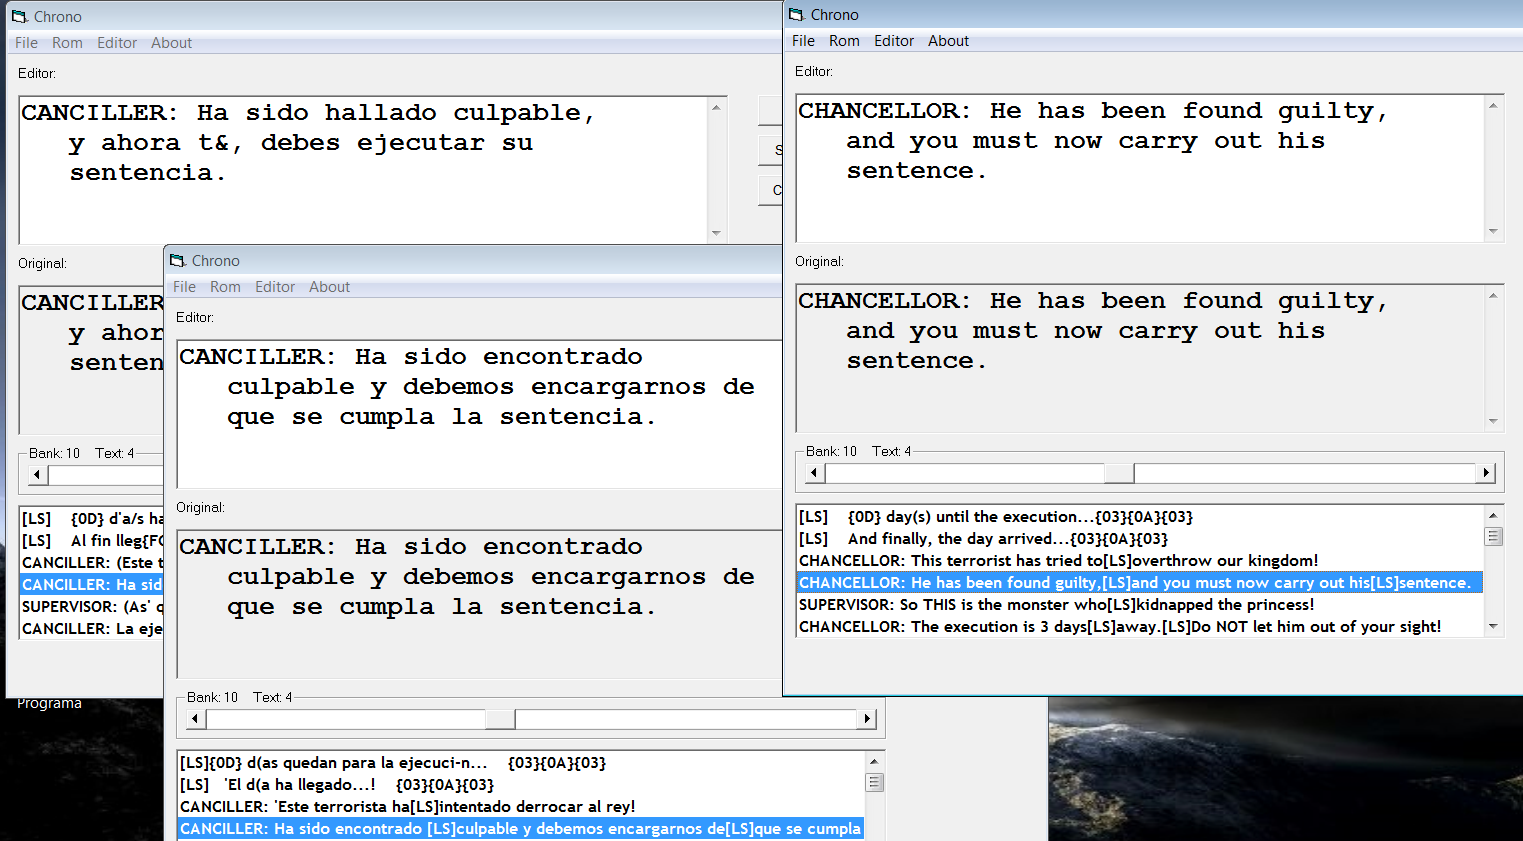1523x841 pixels.
Task: Select 'And finally, the day arrived' row
Action: pyautogui.click(x=1140, y=539)
